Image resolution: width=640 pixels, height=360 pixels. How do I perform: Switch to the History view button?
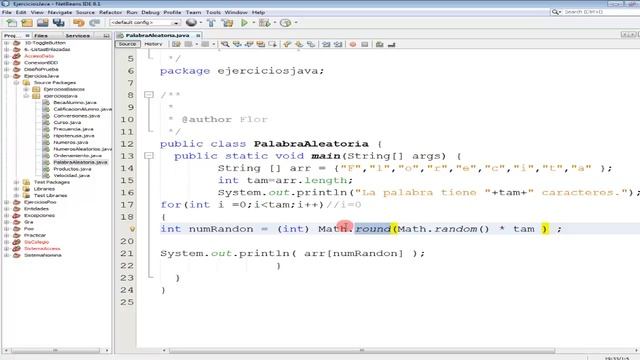click(153, 44)
